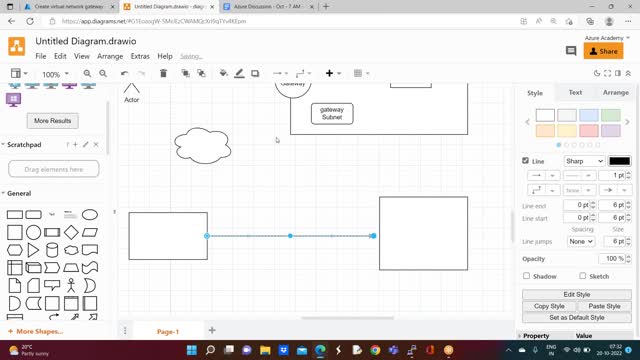Viewport: 640px width, 360px height.
Task: Pick the black line color swatch
Action: pos(619,161)
